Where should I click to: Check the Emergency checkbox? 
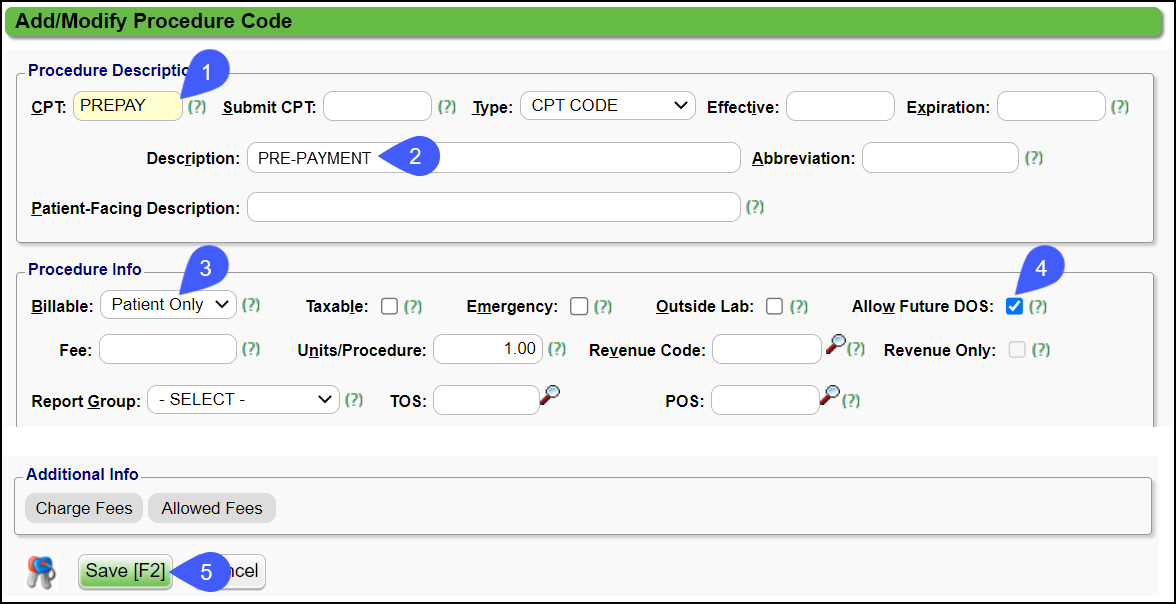[x=578, y=306]
